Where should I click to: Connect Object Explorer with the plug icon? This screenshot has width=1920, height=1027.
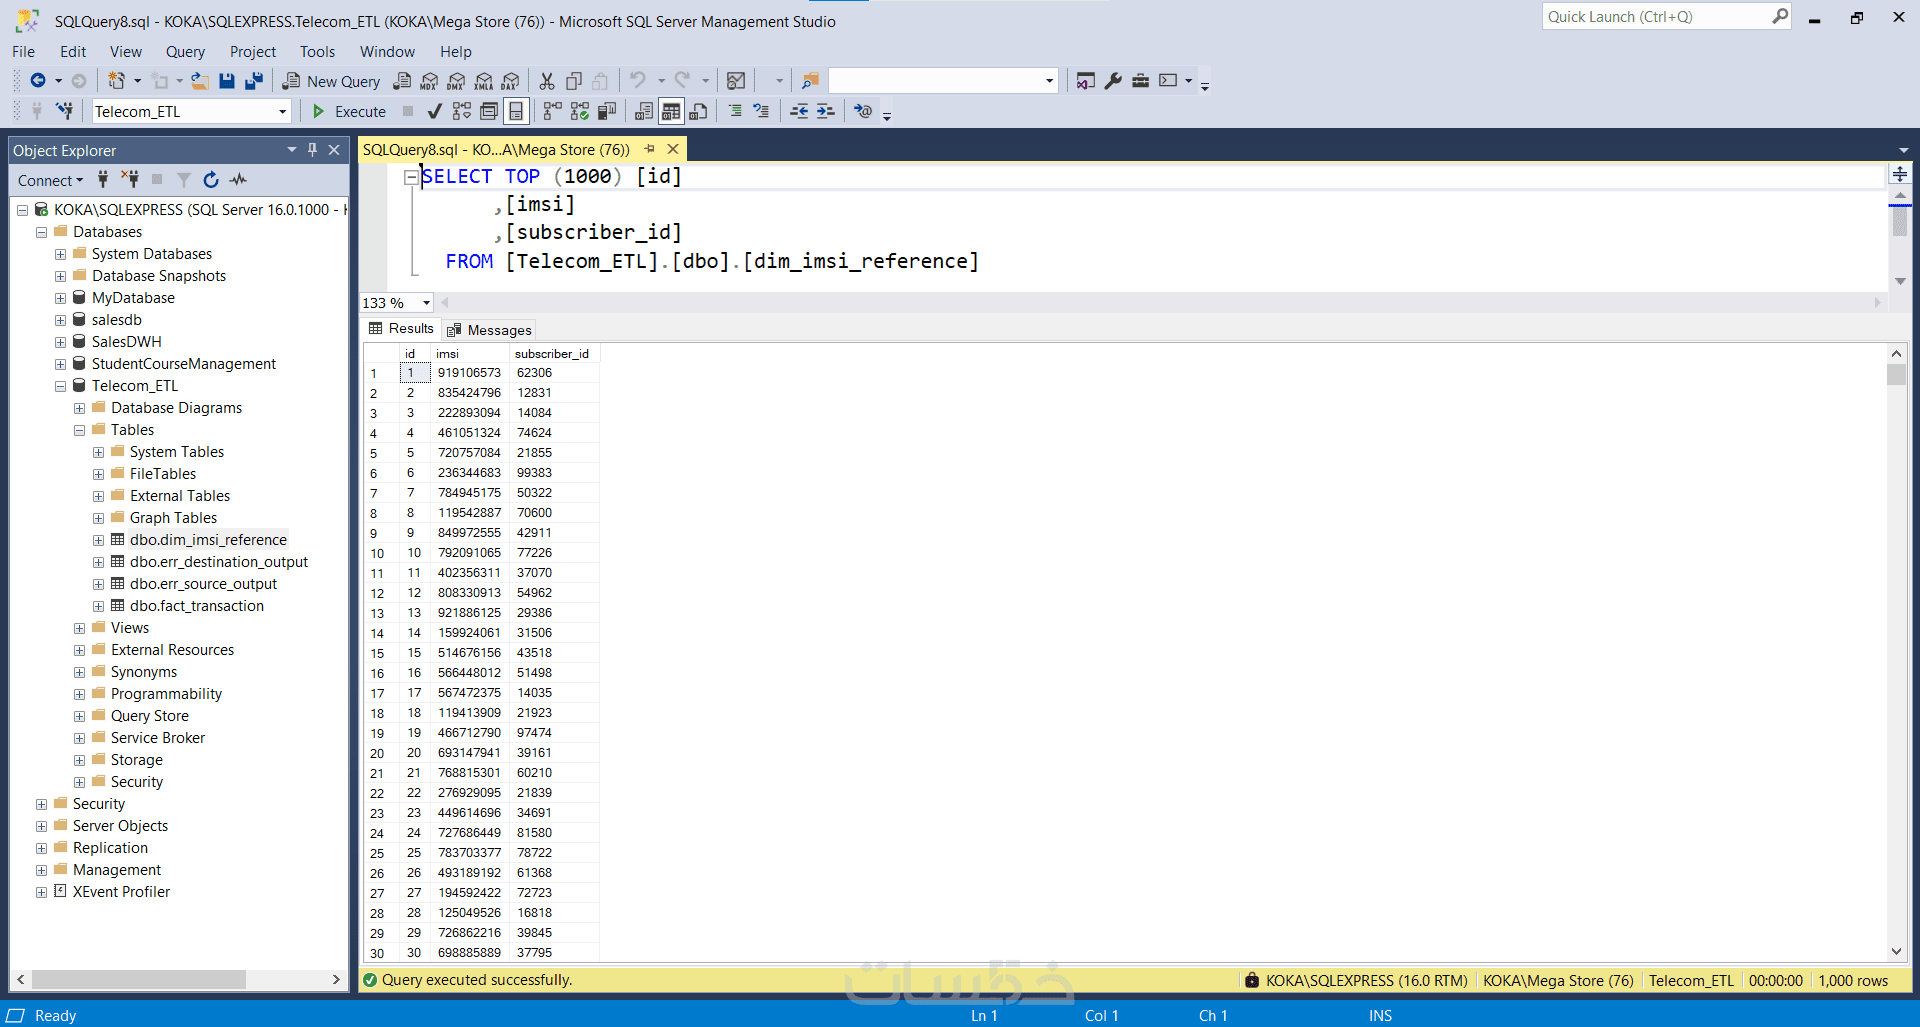[103, 180]
